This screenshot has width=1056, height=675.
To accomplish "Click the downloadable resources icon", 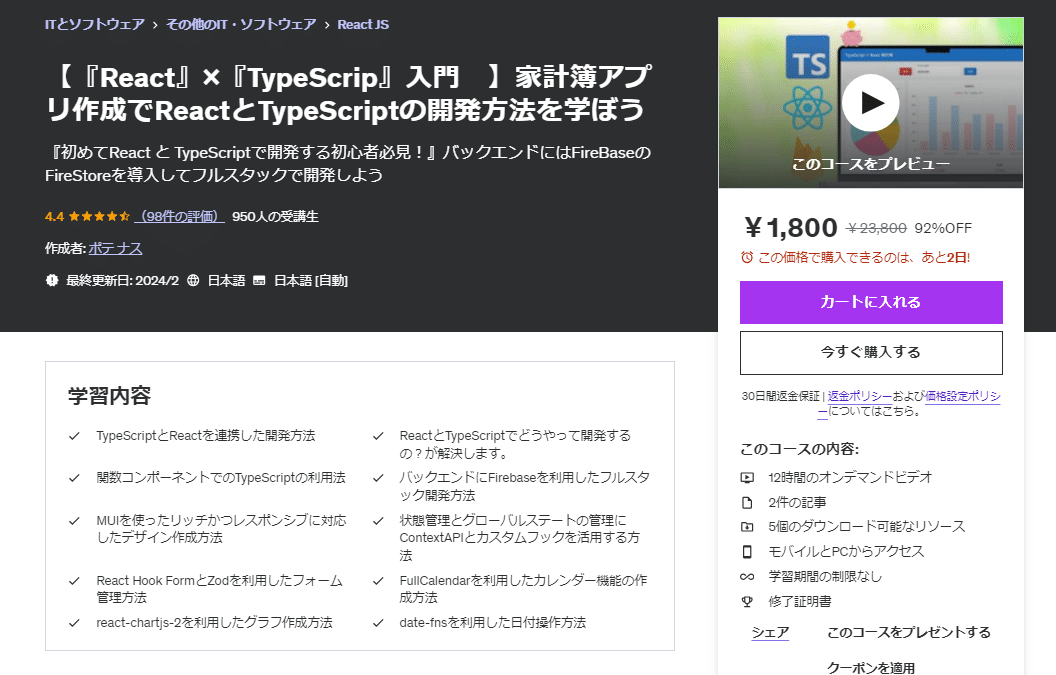I will coord(747,526).
